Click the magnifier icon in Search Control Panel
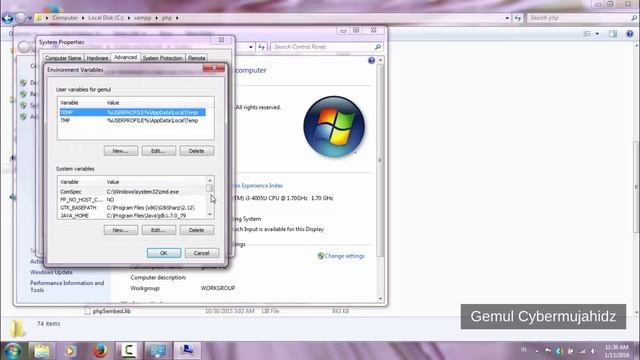The image size is (640, 360). [x=378, y=47]
